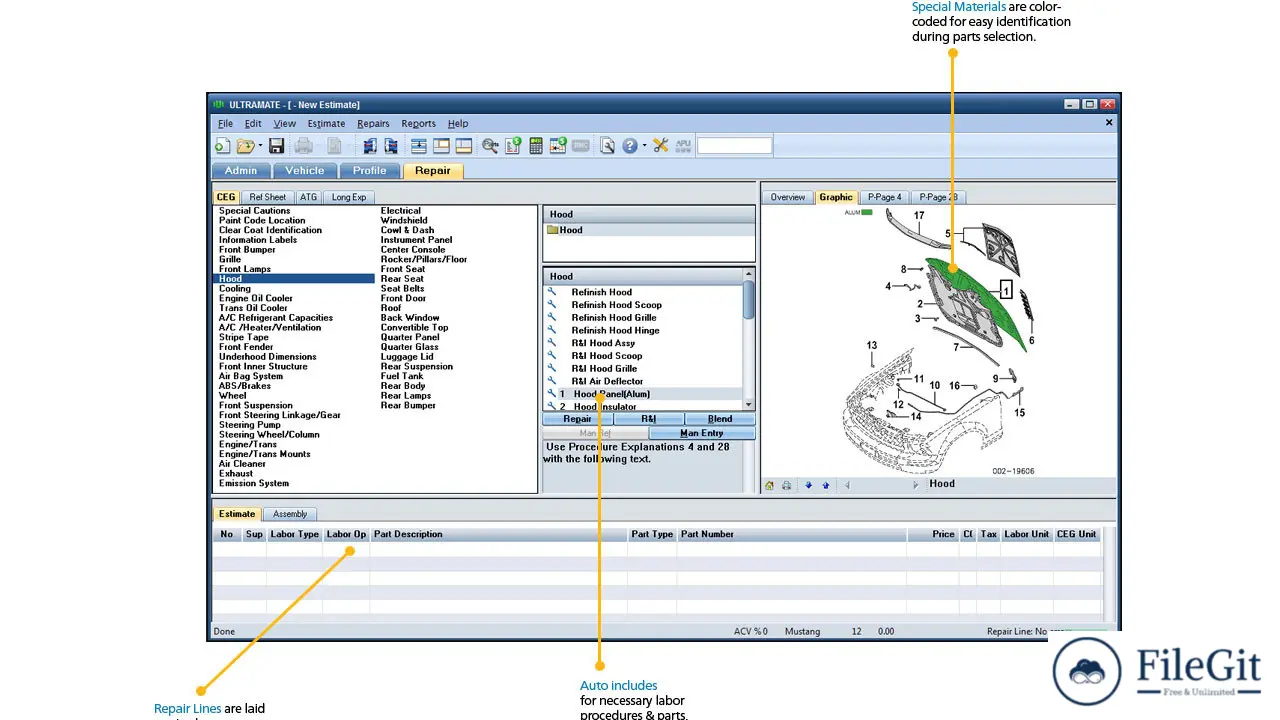Open the P-Page 28 tab
The width and height of the screenshot is (1280, 720).
click(x=938, y=197)
